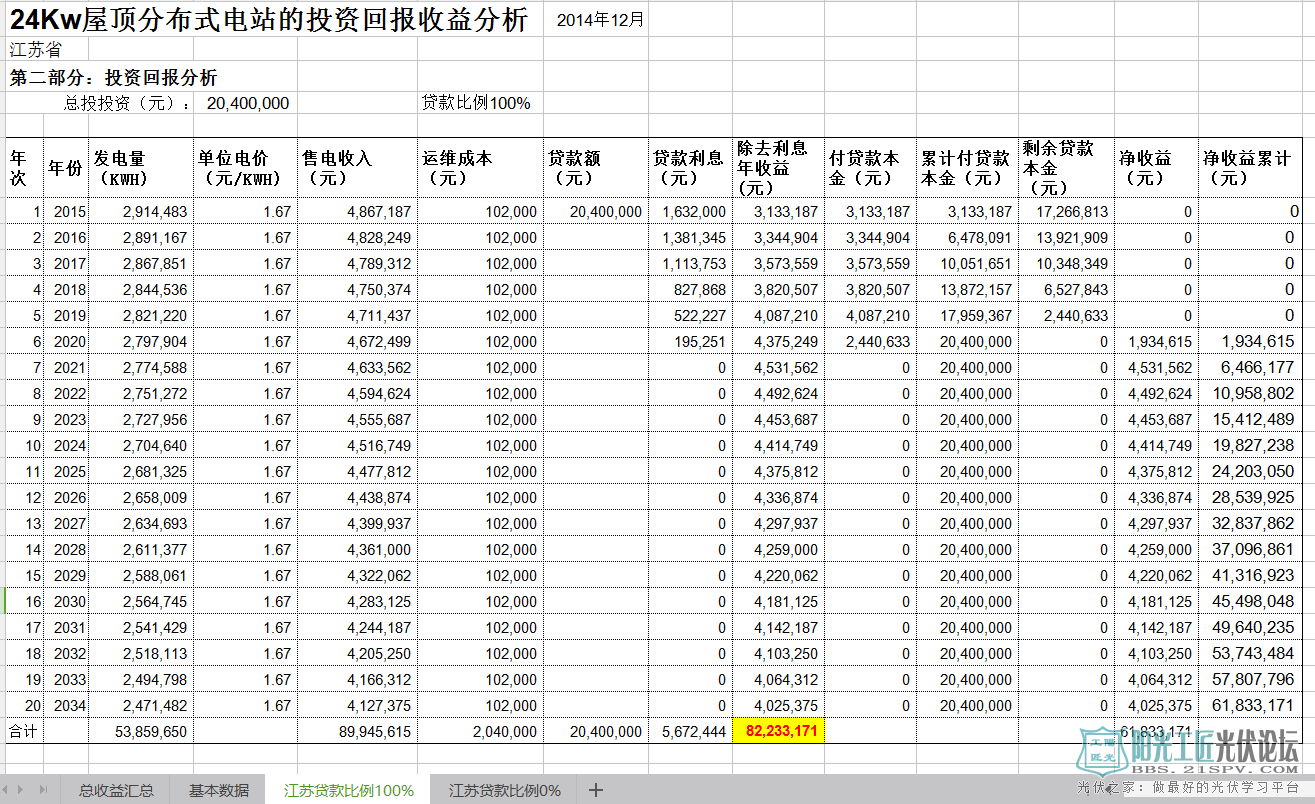
Task: Select the 2016 loan interest 1,381,345
Action: tap(690, 238)
